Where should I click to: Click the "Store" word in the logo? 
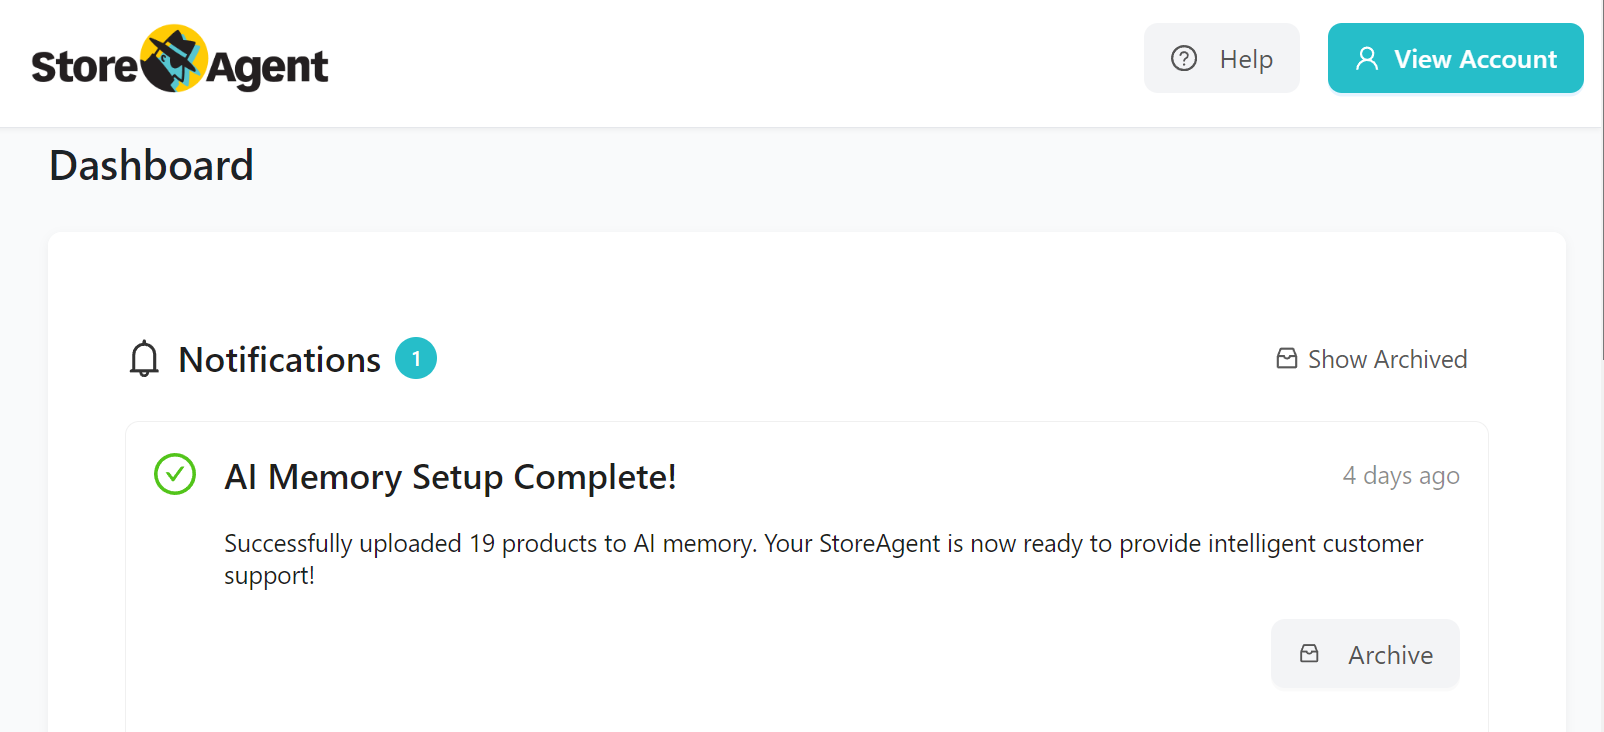click(84, 68)
